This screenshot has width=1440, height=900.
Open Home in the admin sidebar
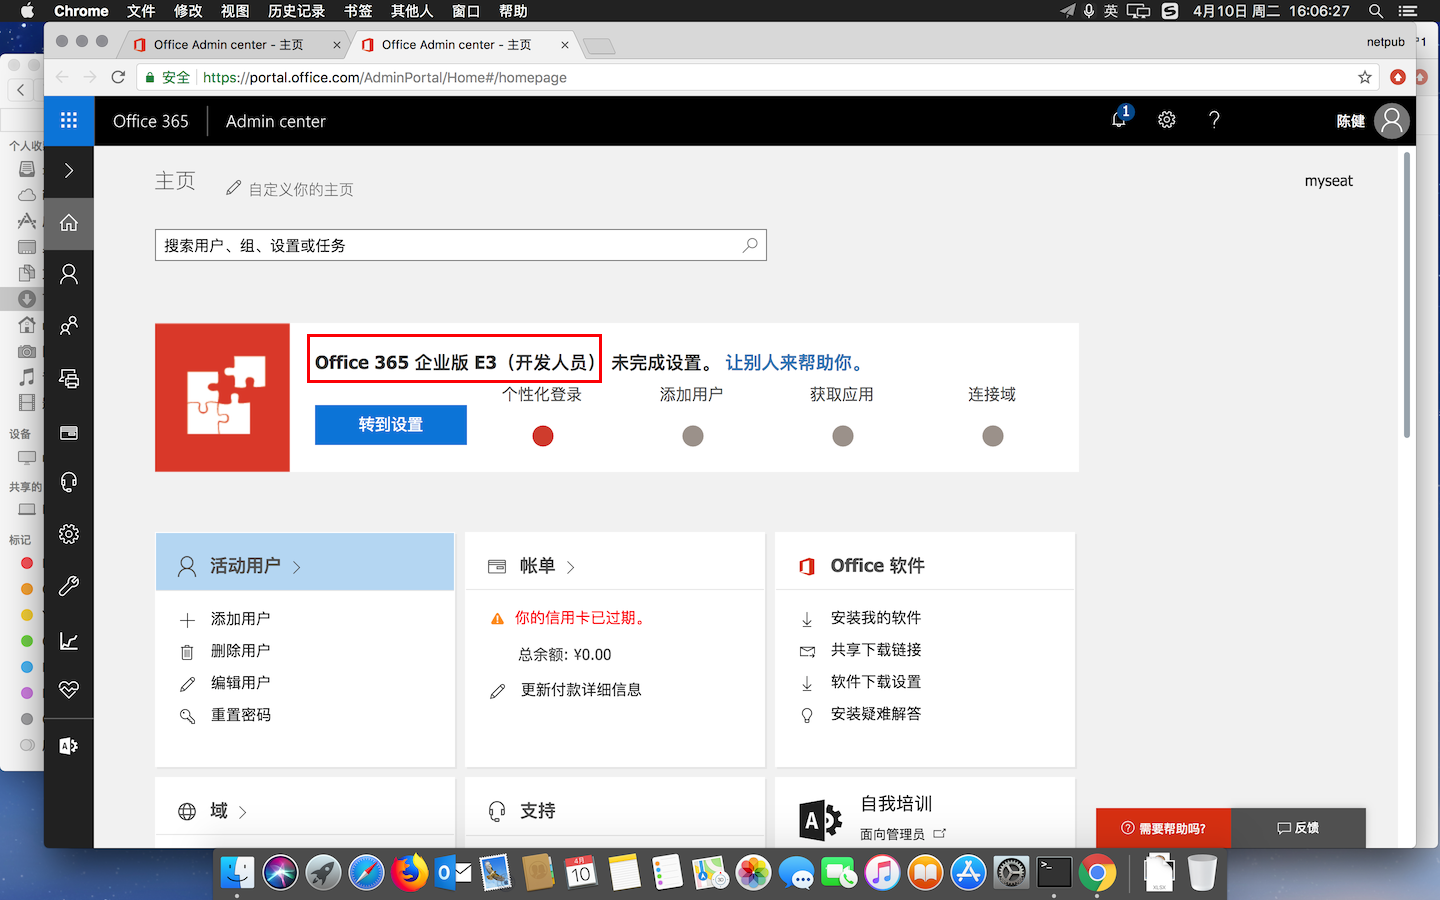coord(69,223)
